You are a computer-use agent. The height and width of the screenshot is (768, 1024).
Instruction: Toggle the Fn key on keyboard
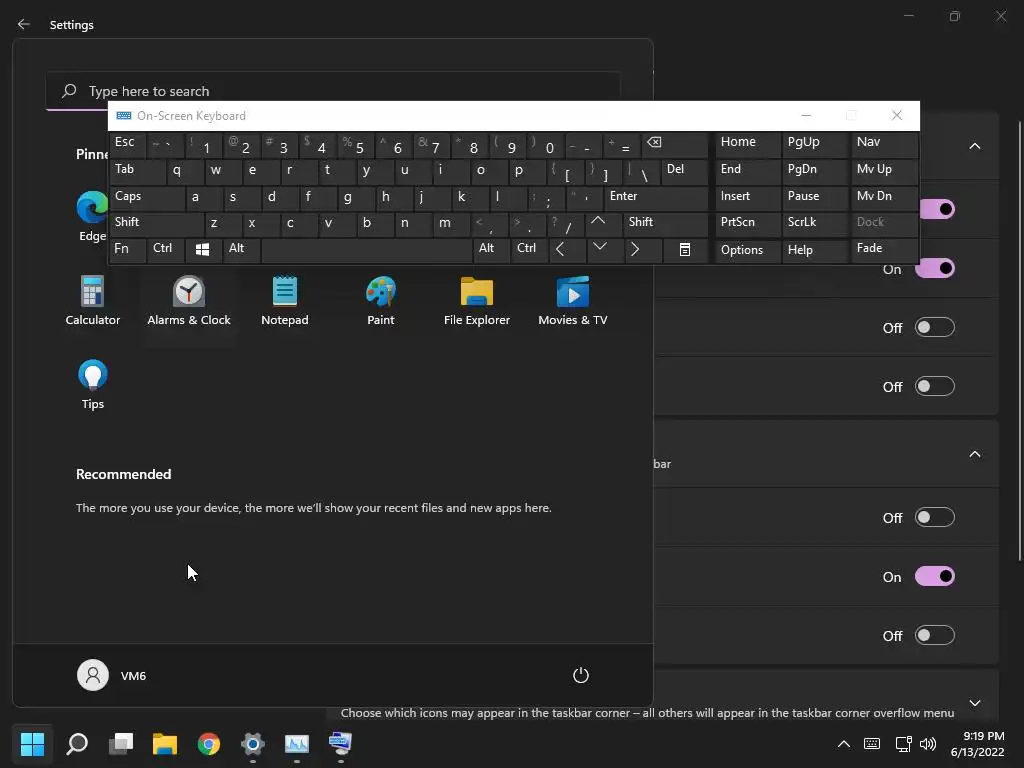(127, 249)
